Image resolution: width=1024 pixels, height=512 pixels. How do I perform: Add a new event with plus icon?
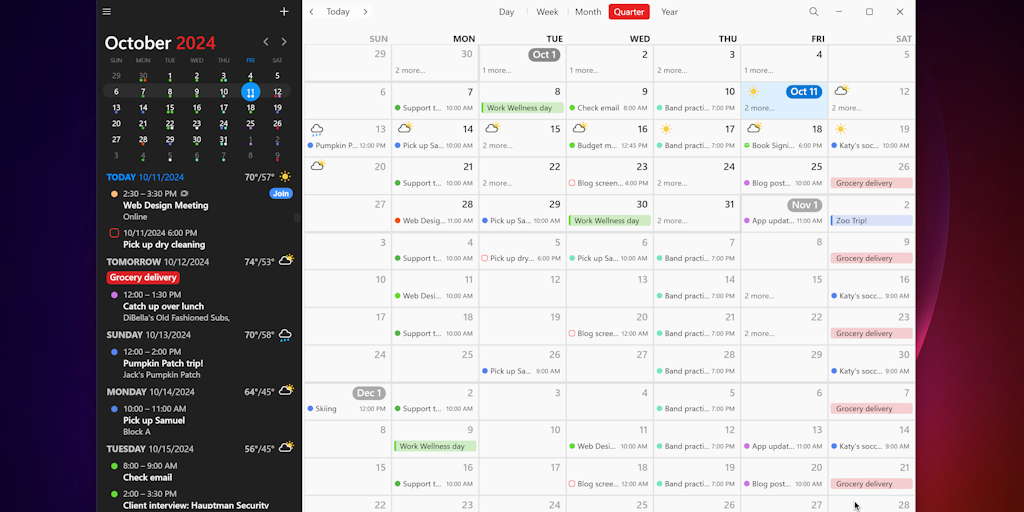pyautogui.click(x=284, y=12)
